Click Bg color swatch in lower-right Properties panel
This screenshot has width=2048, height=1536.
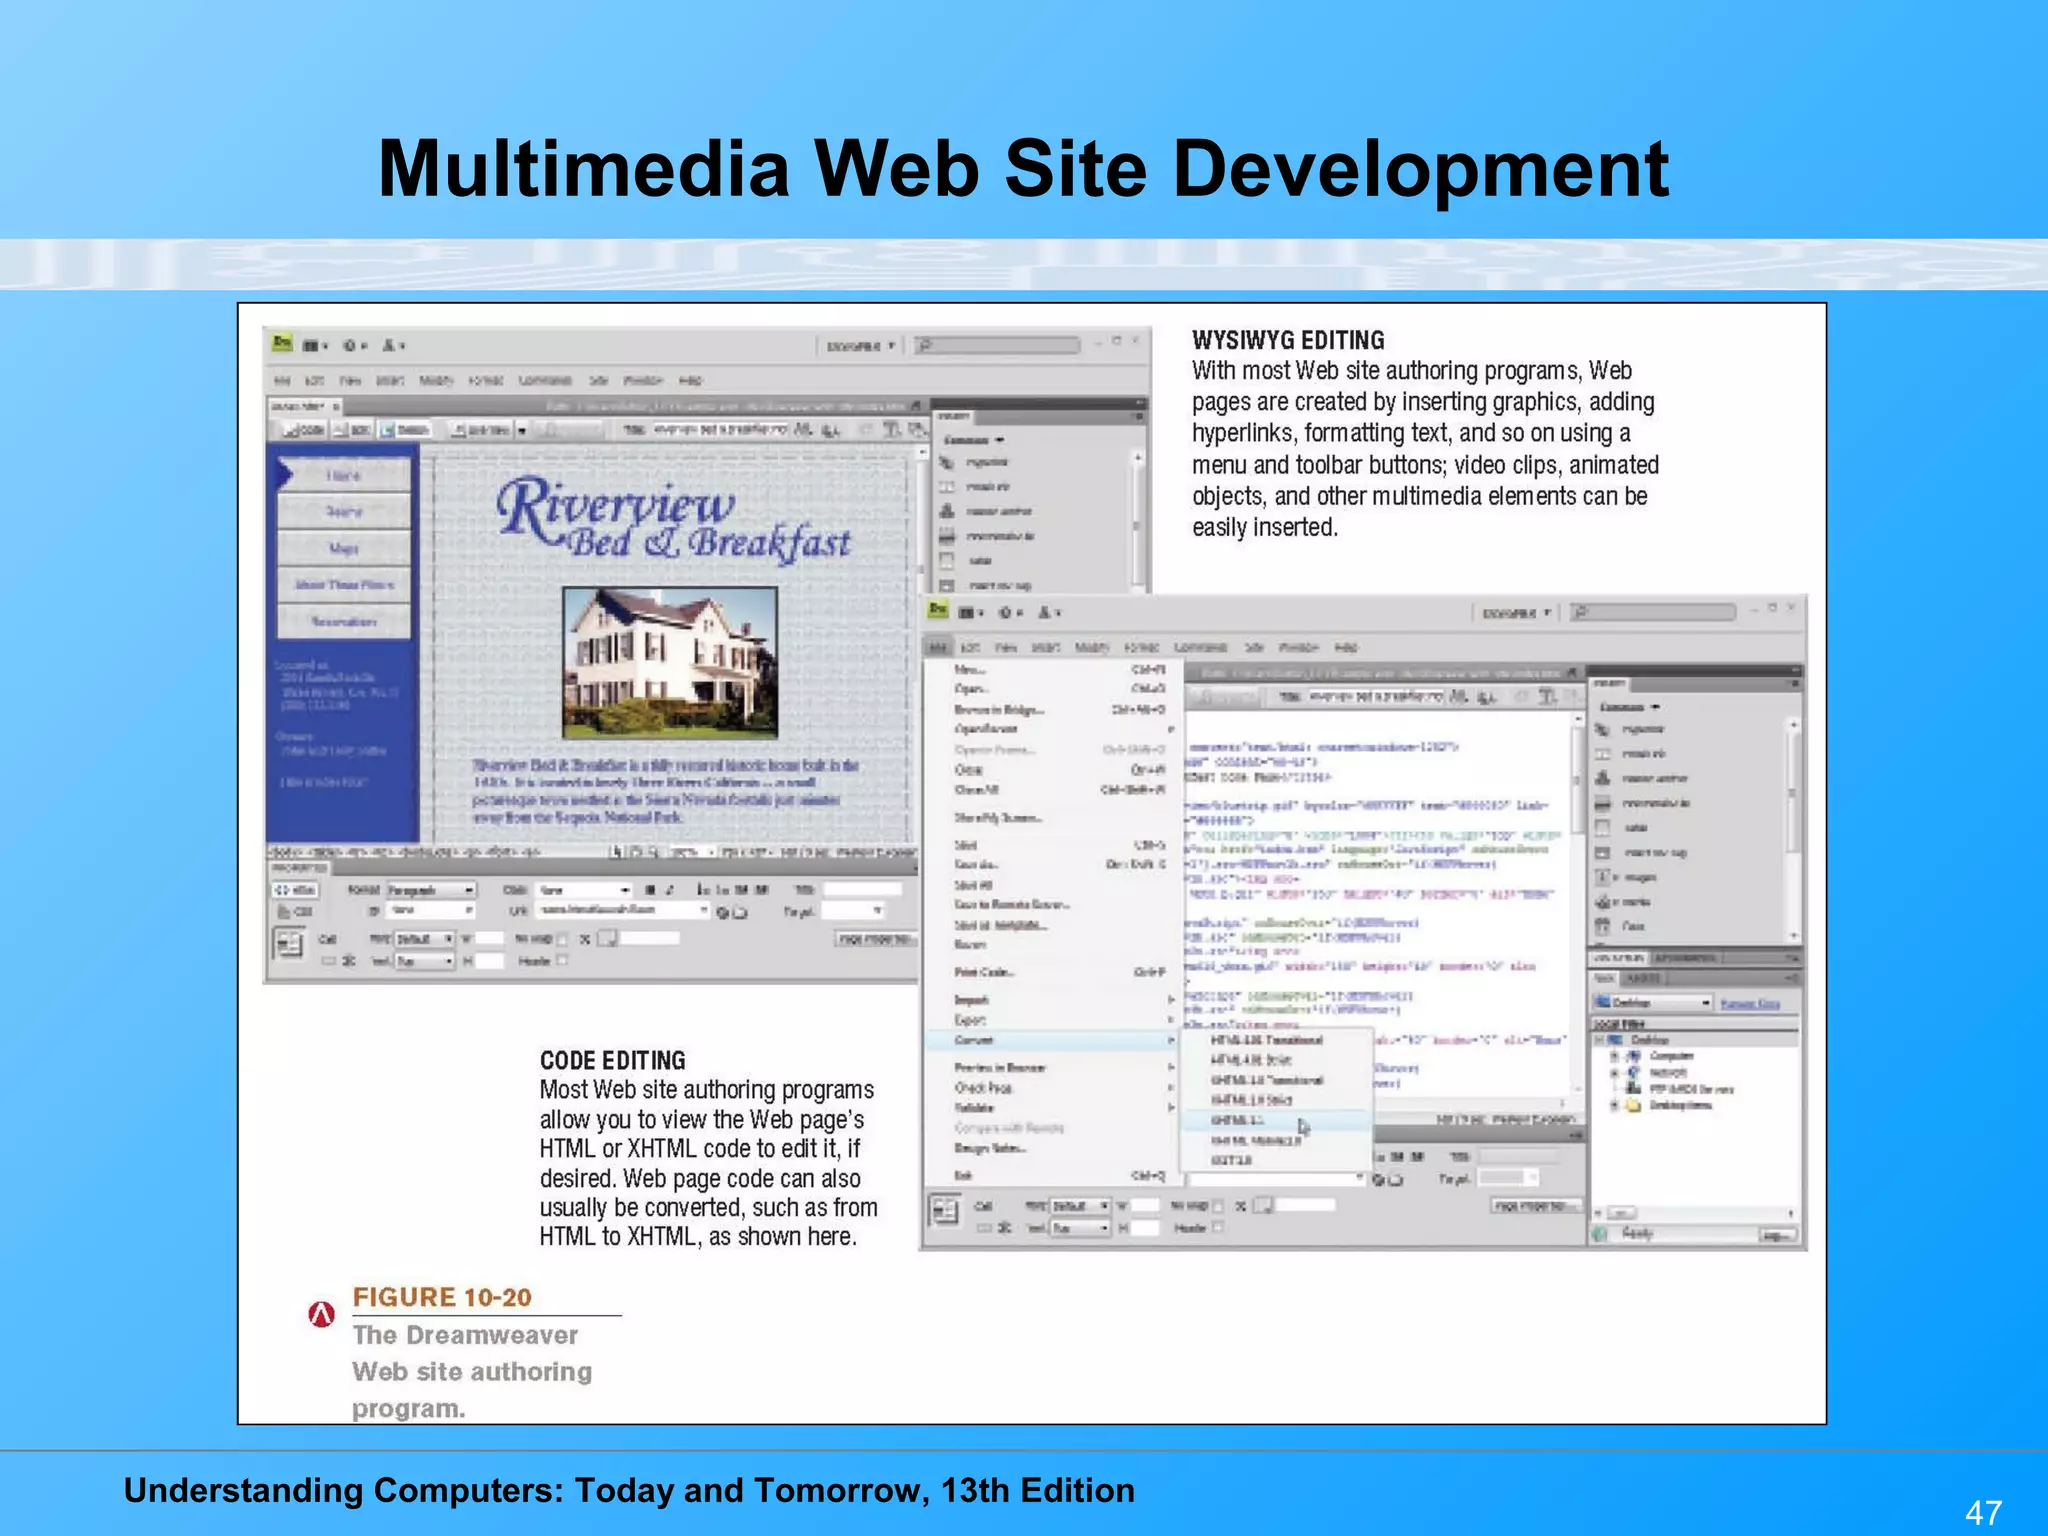pyautogui.click(x=1264, y=1206)
